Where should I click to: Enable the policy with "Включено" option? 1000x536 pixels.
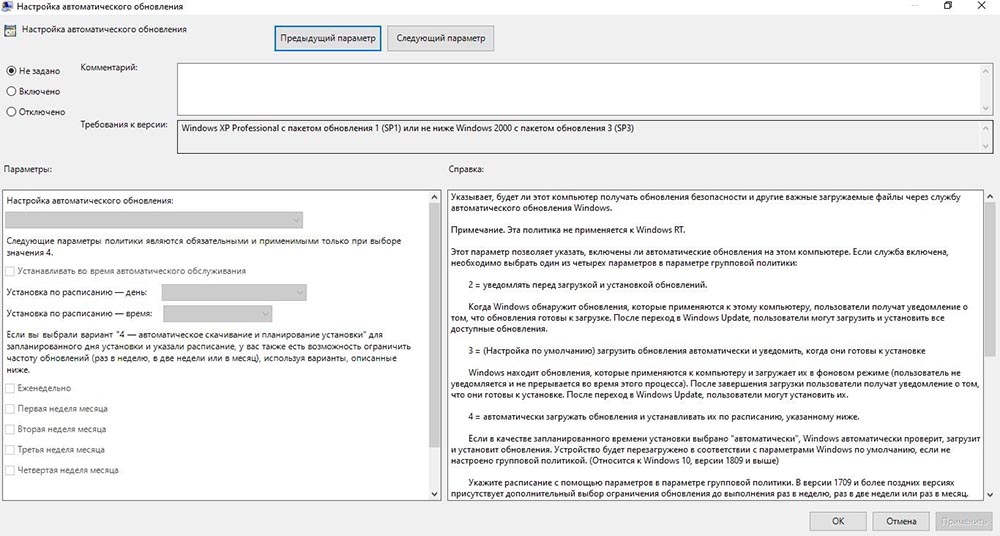12,91
